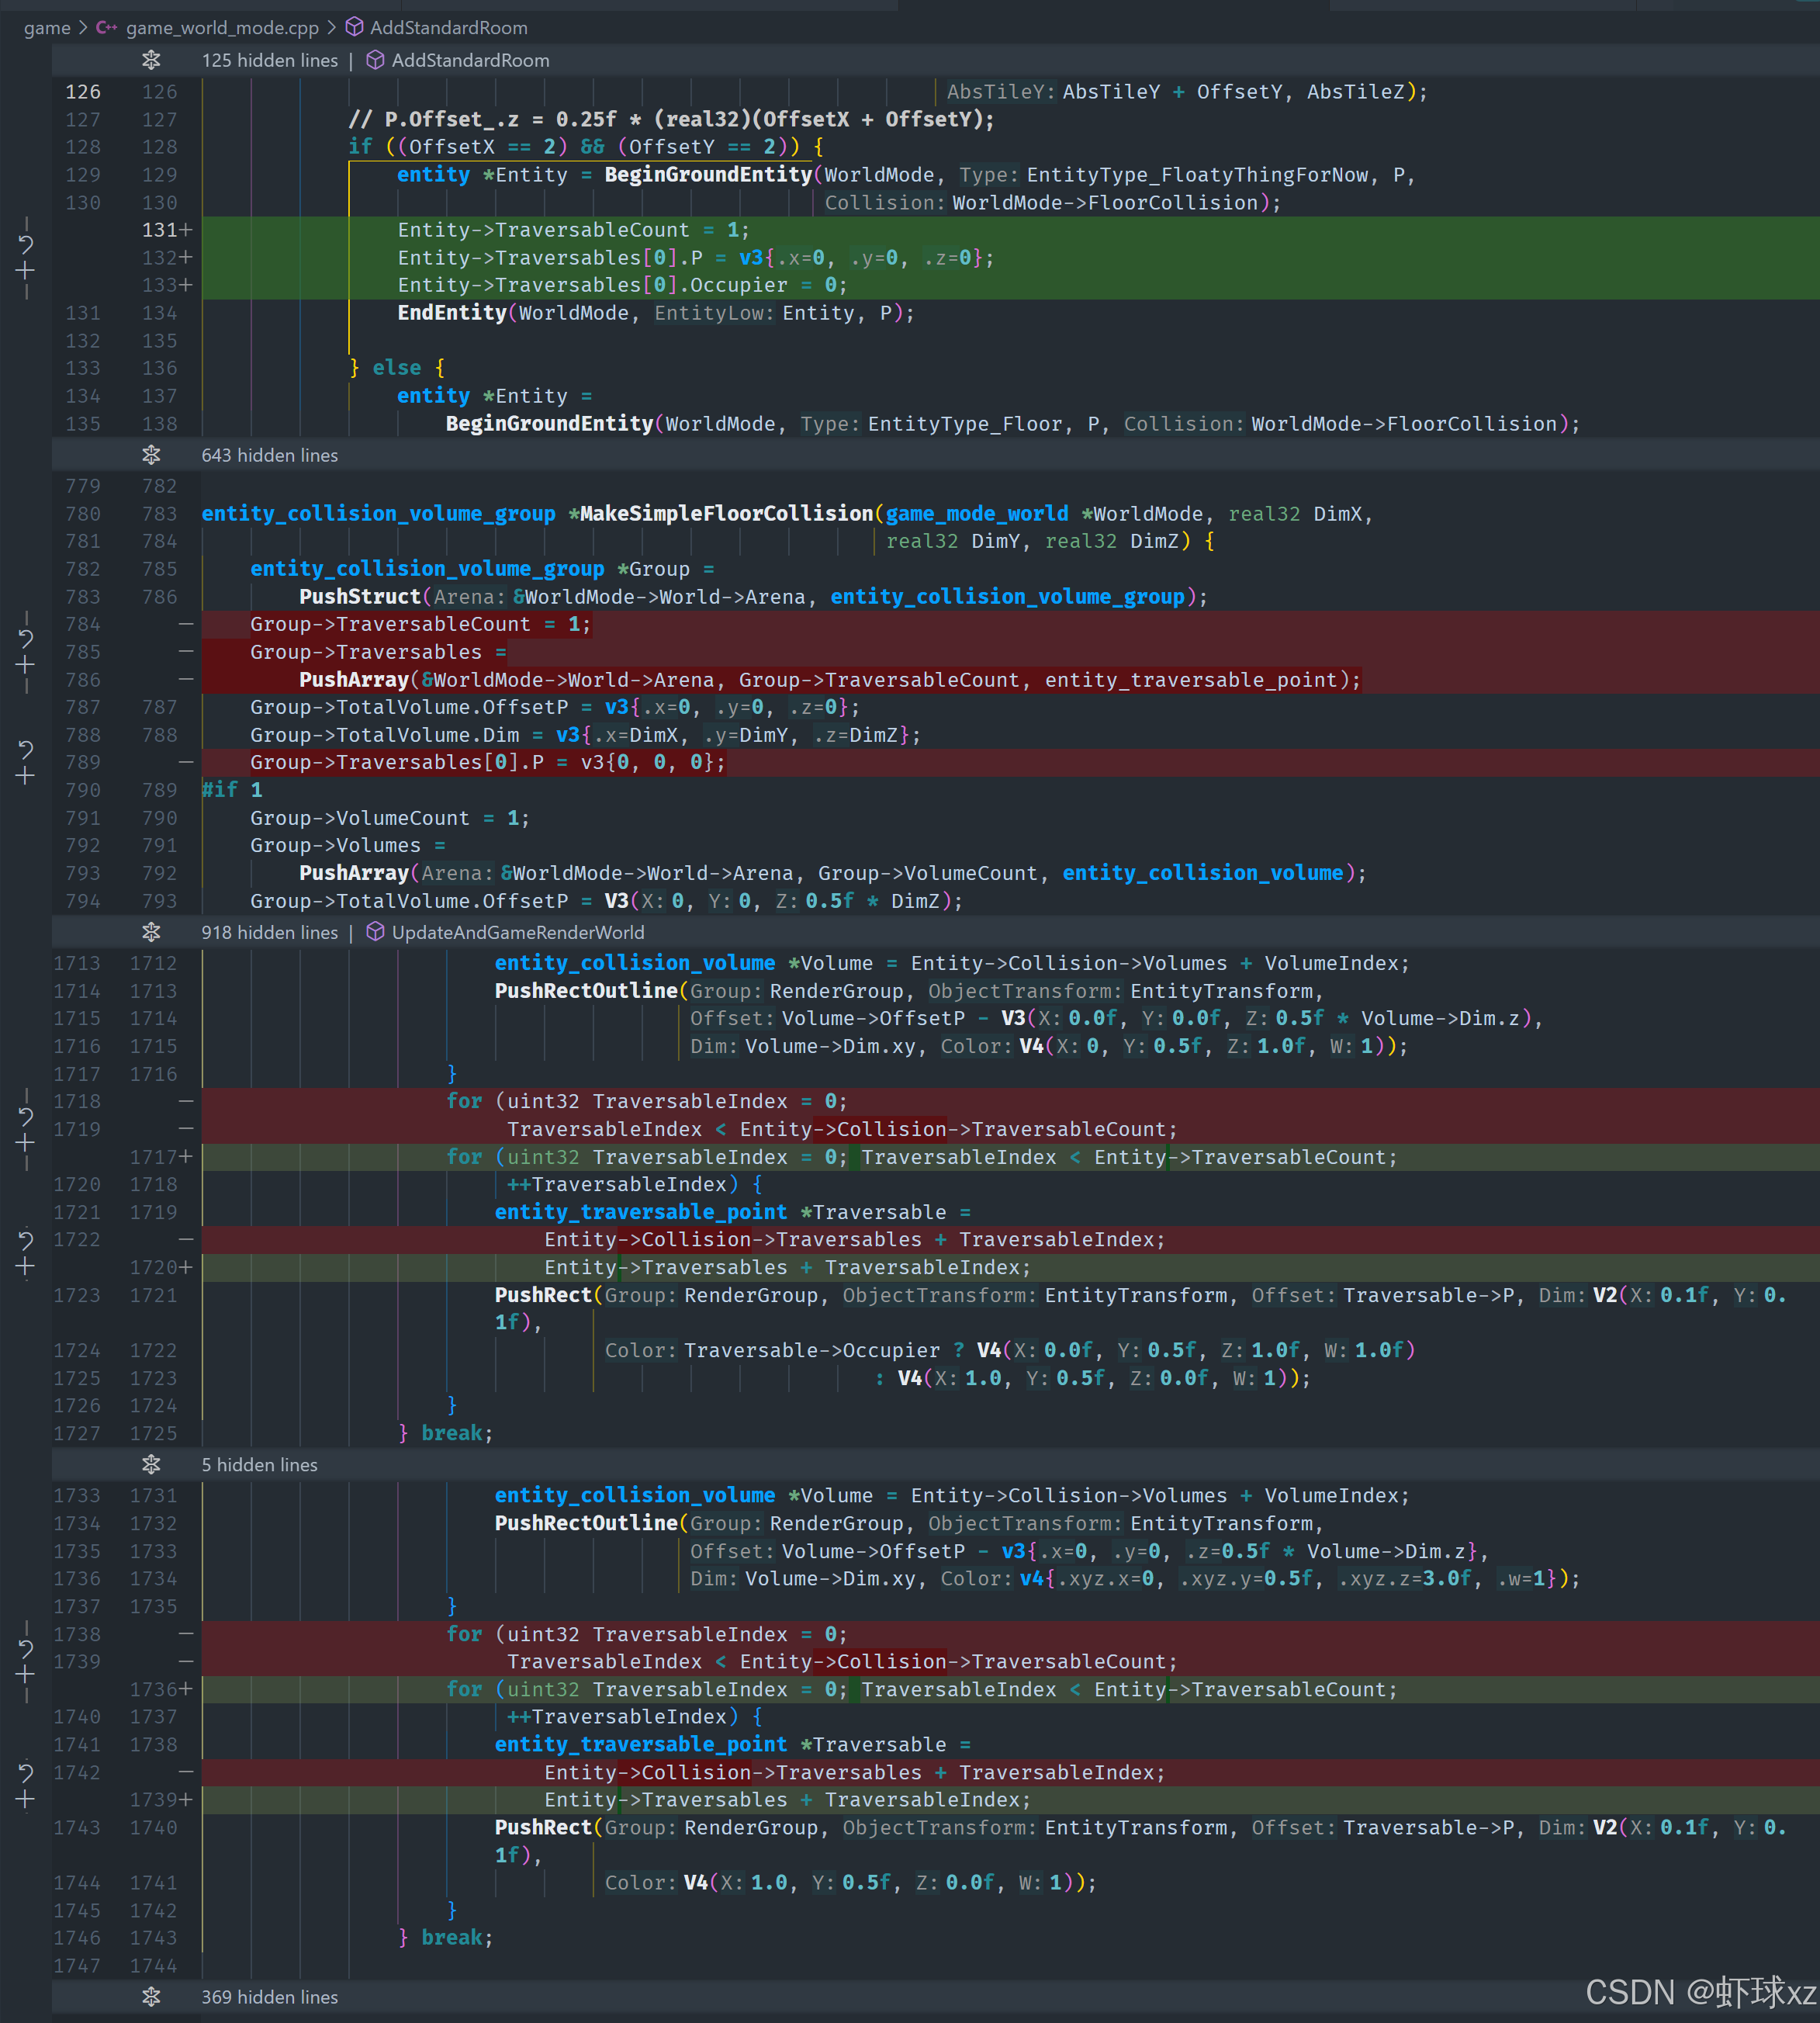The image size is (1820, 2023).
Task: Revert the for-loop change at line 1718
Action: [26, 1116]
